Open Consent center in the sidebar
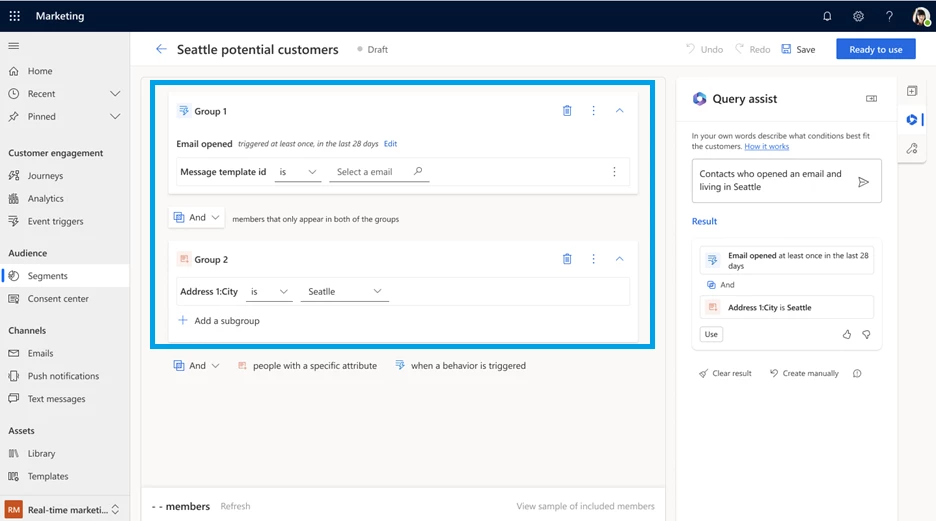 [58, 299]
